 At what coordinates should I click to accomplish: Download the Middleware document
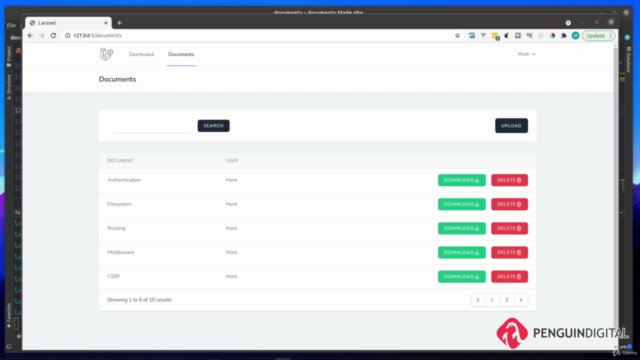click(x=462, y=252)
